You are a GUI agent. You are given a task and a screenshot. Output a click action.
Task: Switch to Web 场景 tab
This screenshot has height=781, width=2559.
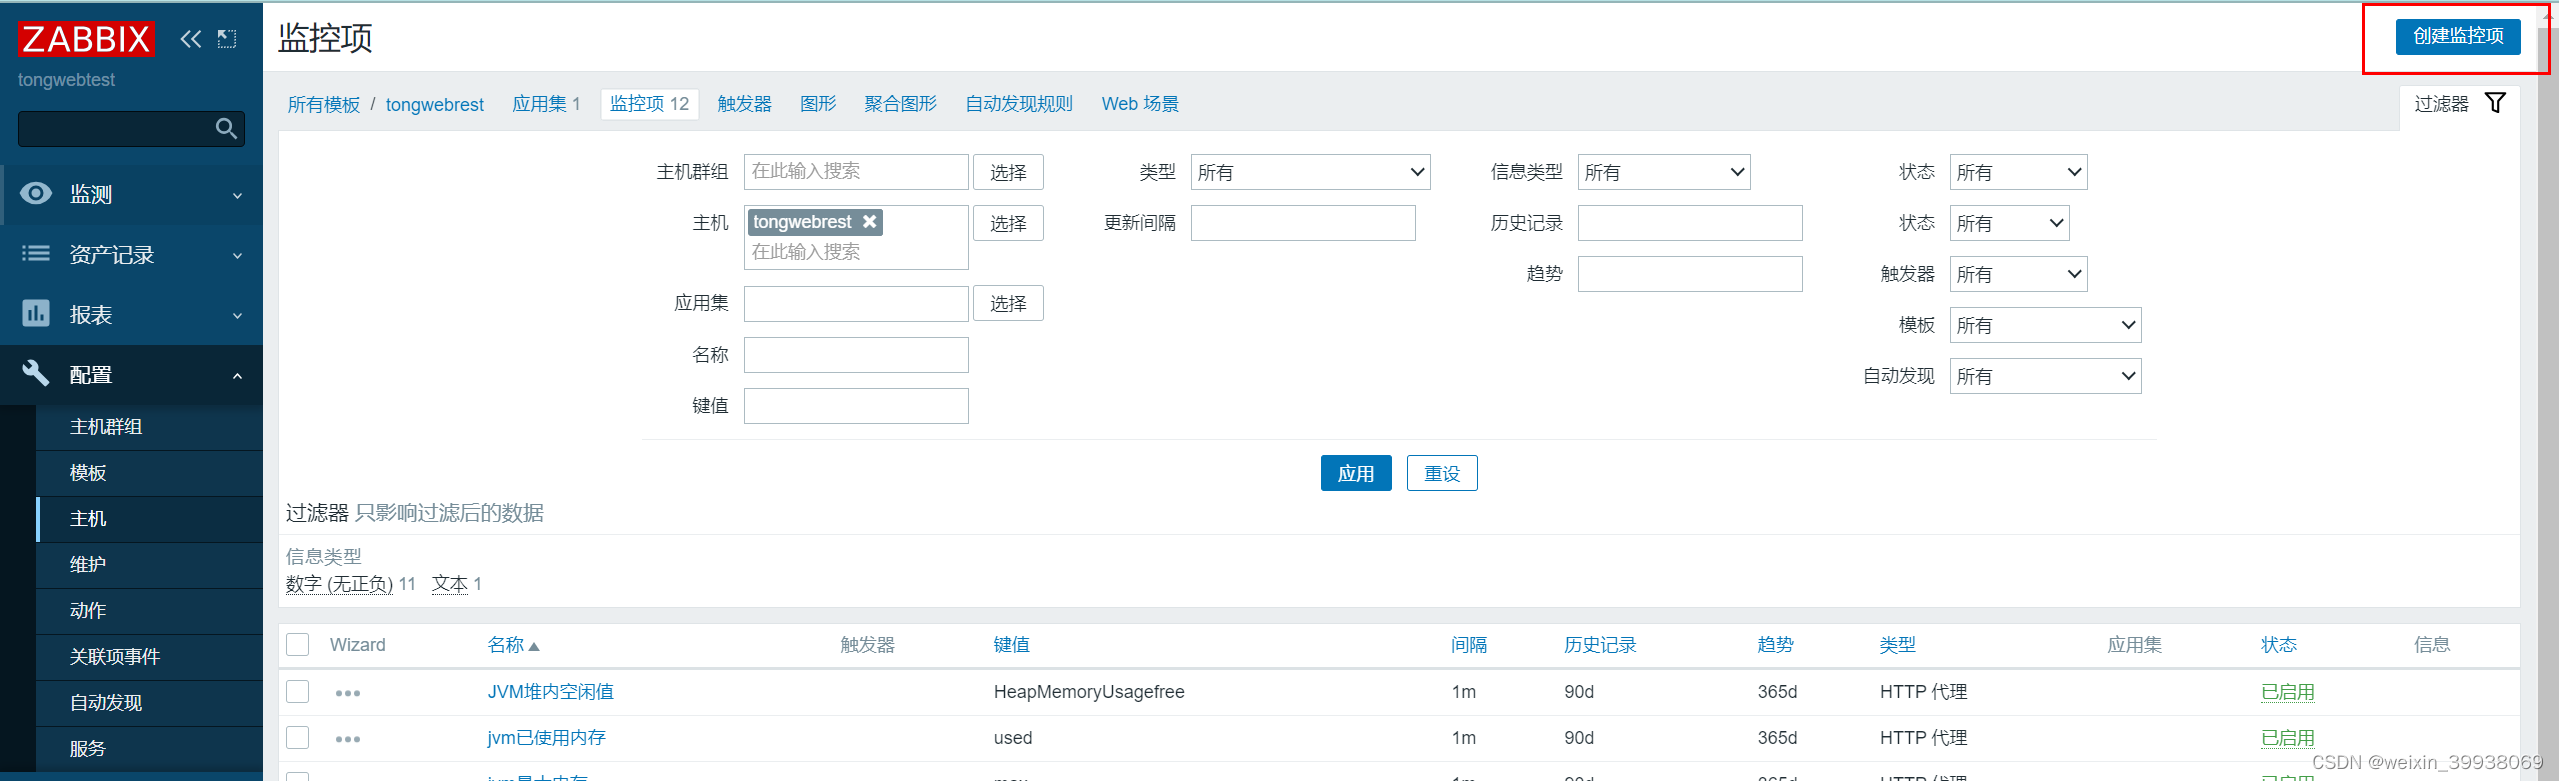pos(1140,104)
